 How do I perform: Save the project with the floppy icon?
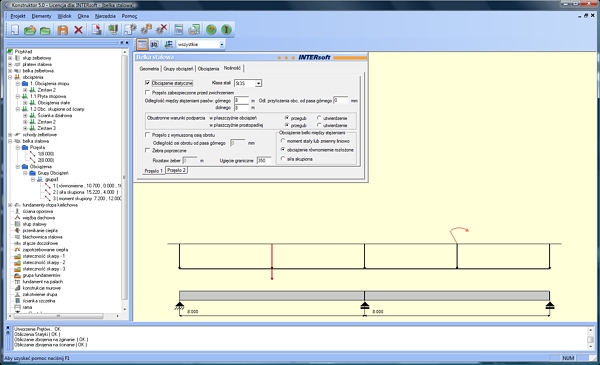coord(62,29)
